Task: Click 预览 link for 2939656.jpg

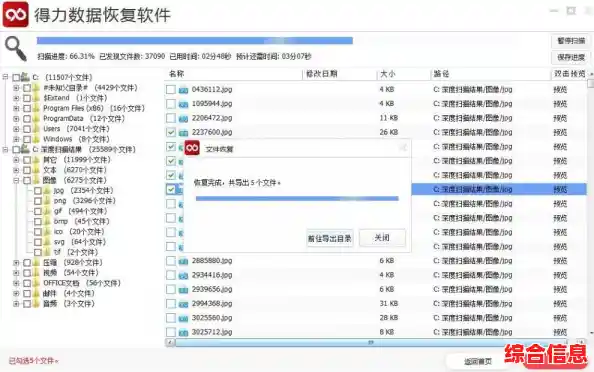Action: tap(560, 290)
